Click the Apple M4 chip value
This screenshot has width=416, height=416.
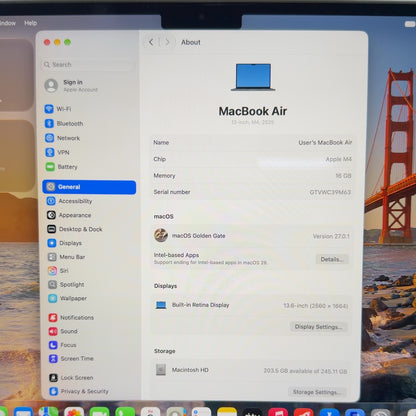click(338, 159)
